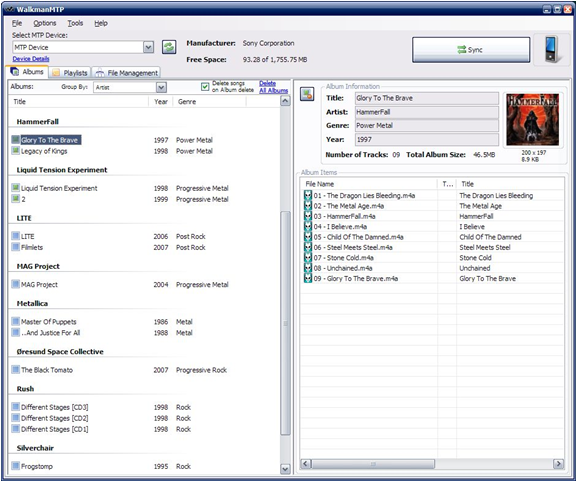The width and height of the screenshot is (578, 483).
Task: Click the album list scroll down arrow
Action: point(285,469)
